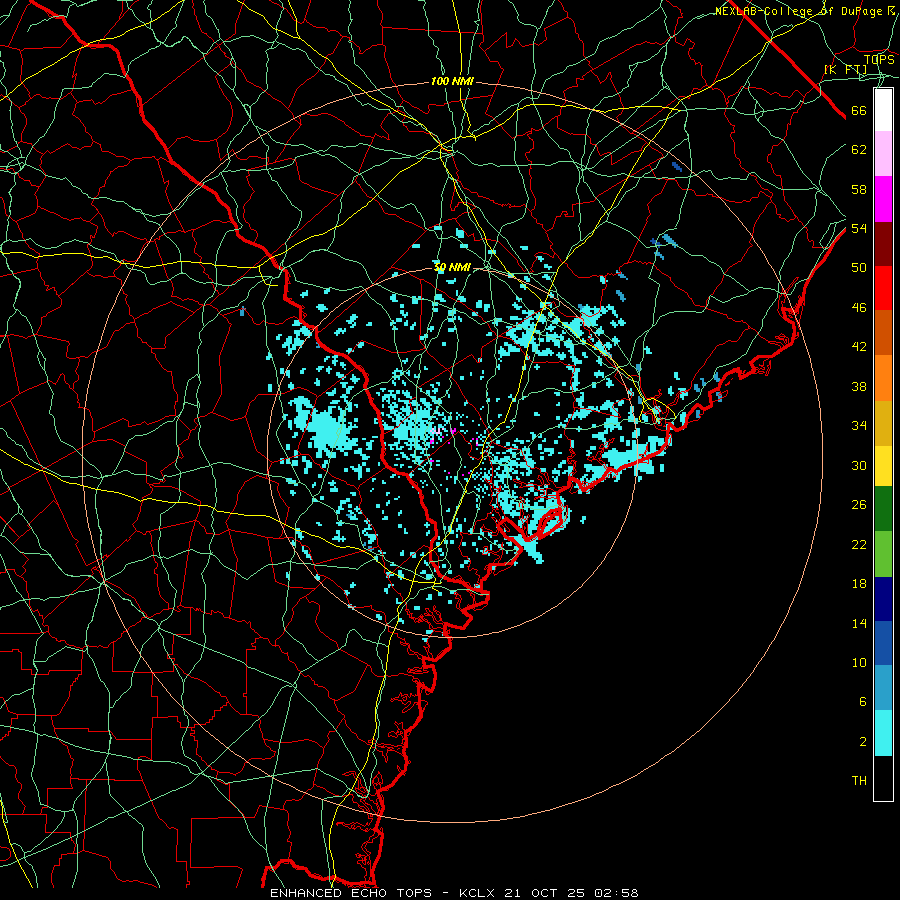This screenshot has width=900, height=900.
Task: Click the dark orange legend swatch
Action: tap(883, 332)
